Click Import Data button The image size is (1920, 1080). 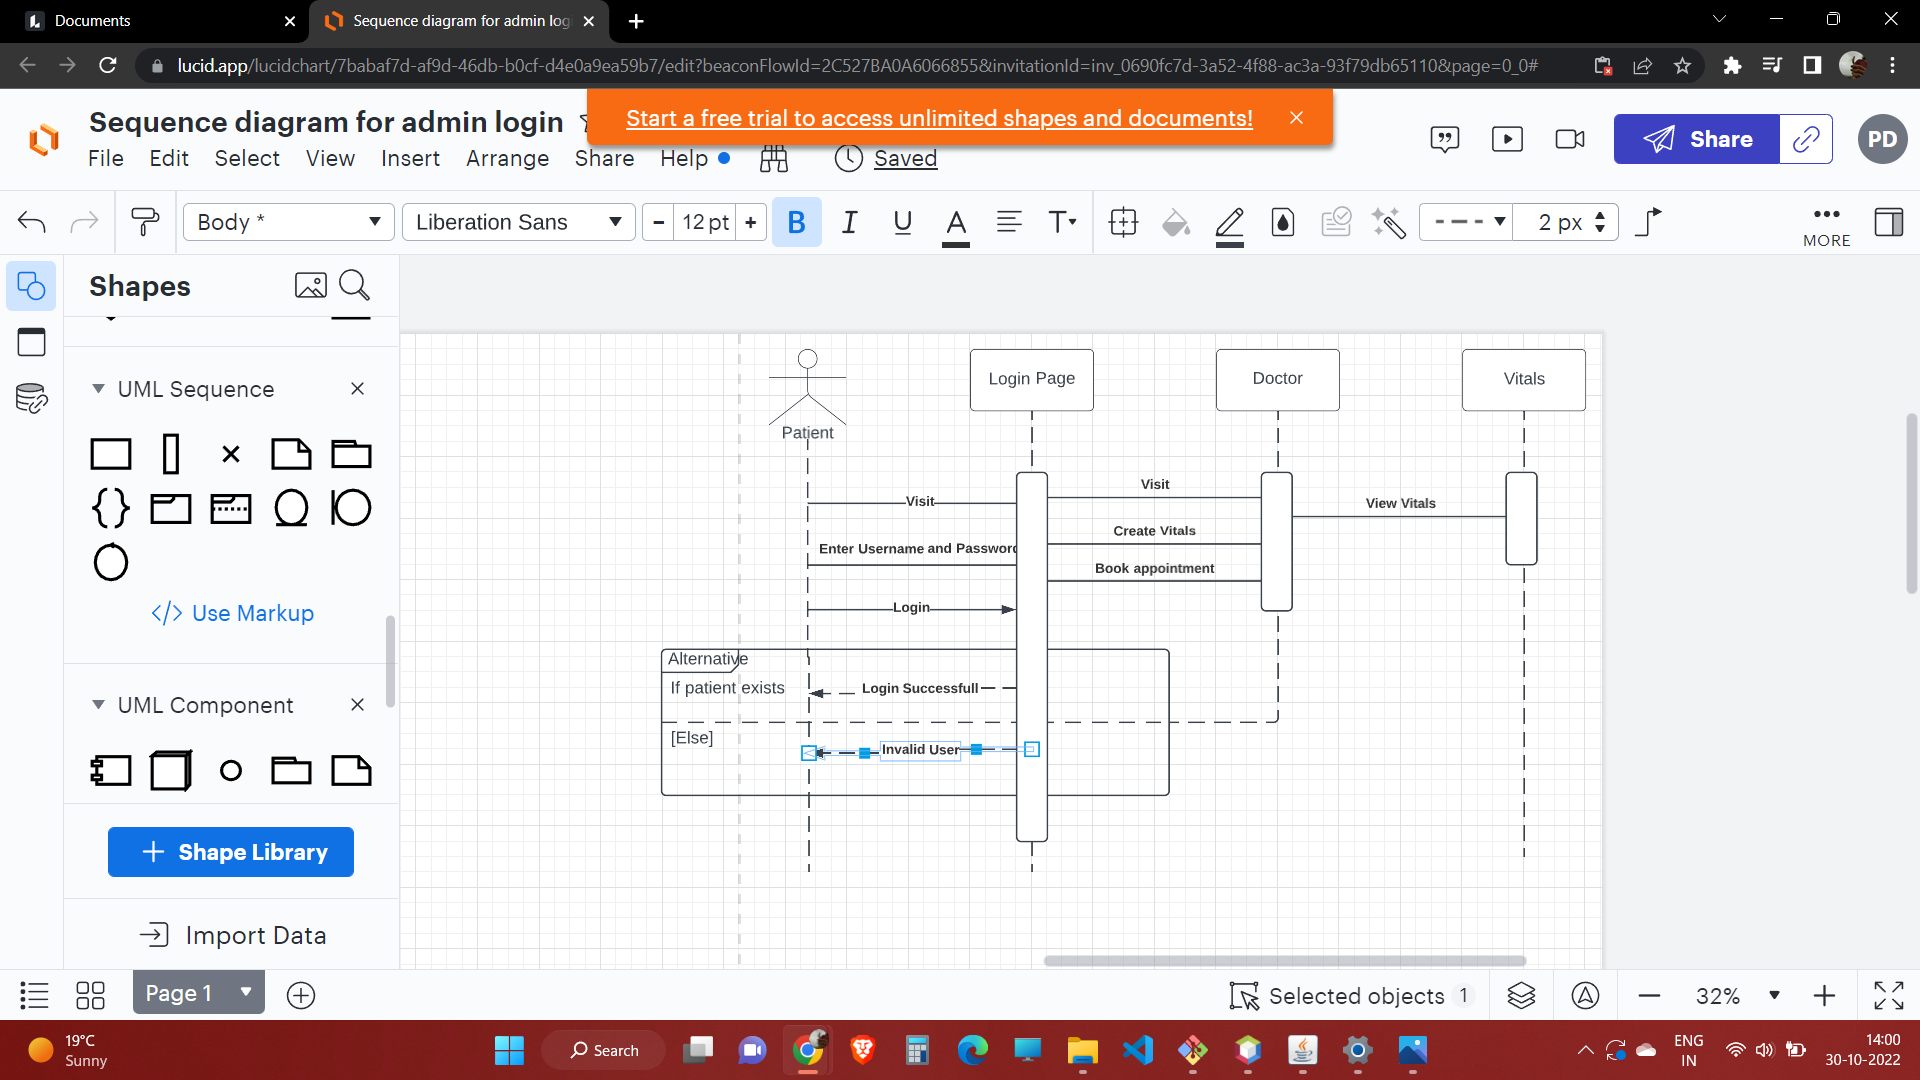click(x=232, y=935)
